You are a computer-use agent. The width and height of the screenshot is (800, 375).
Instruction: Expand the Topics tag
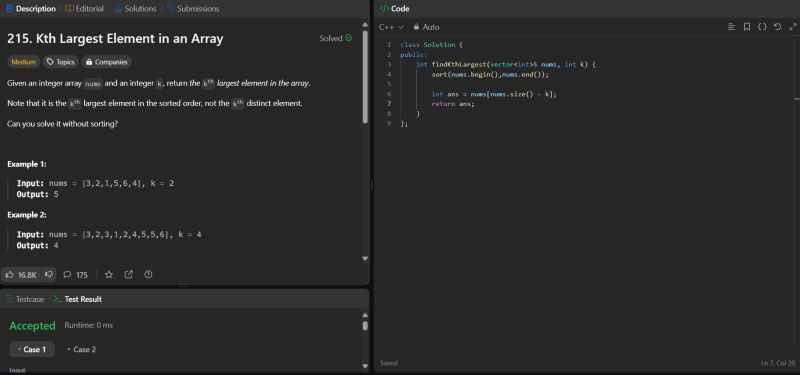[60, 62]
